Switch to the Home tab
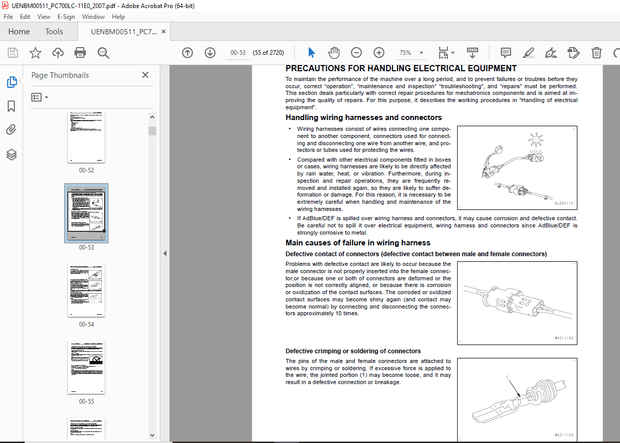Screen dimensions: 620x443 coord(19,32)
